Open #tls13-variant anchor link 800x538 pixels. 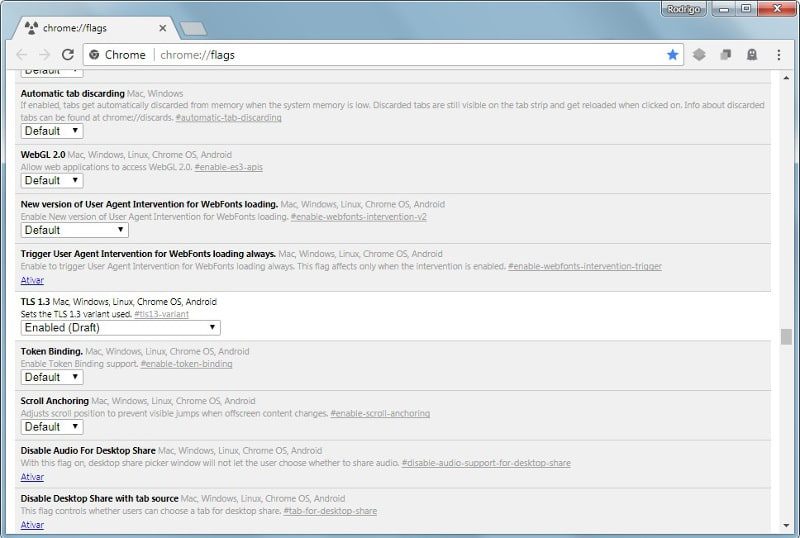pos(161,314)
